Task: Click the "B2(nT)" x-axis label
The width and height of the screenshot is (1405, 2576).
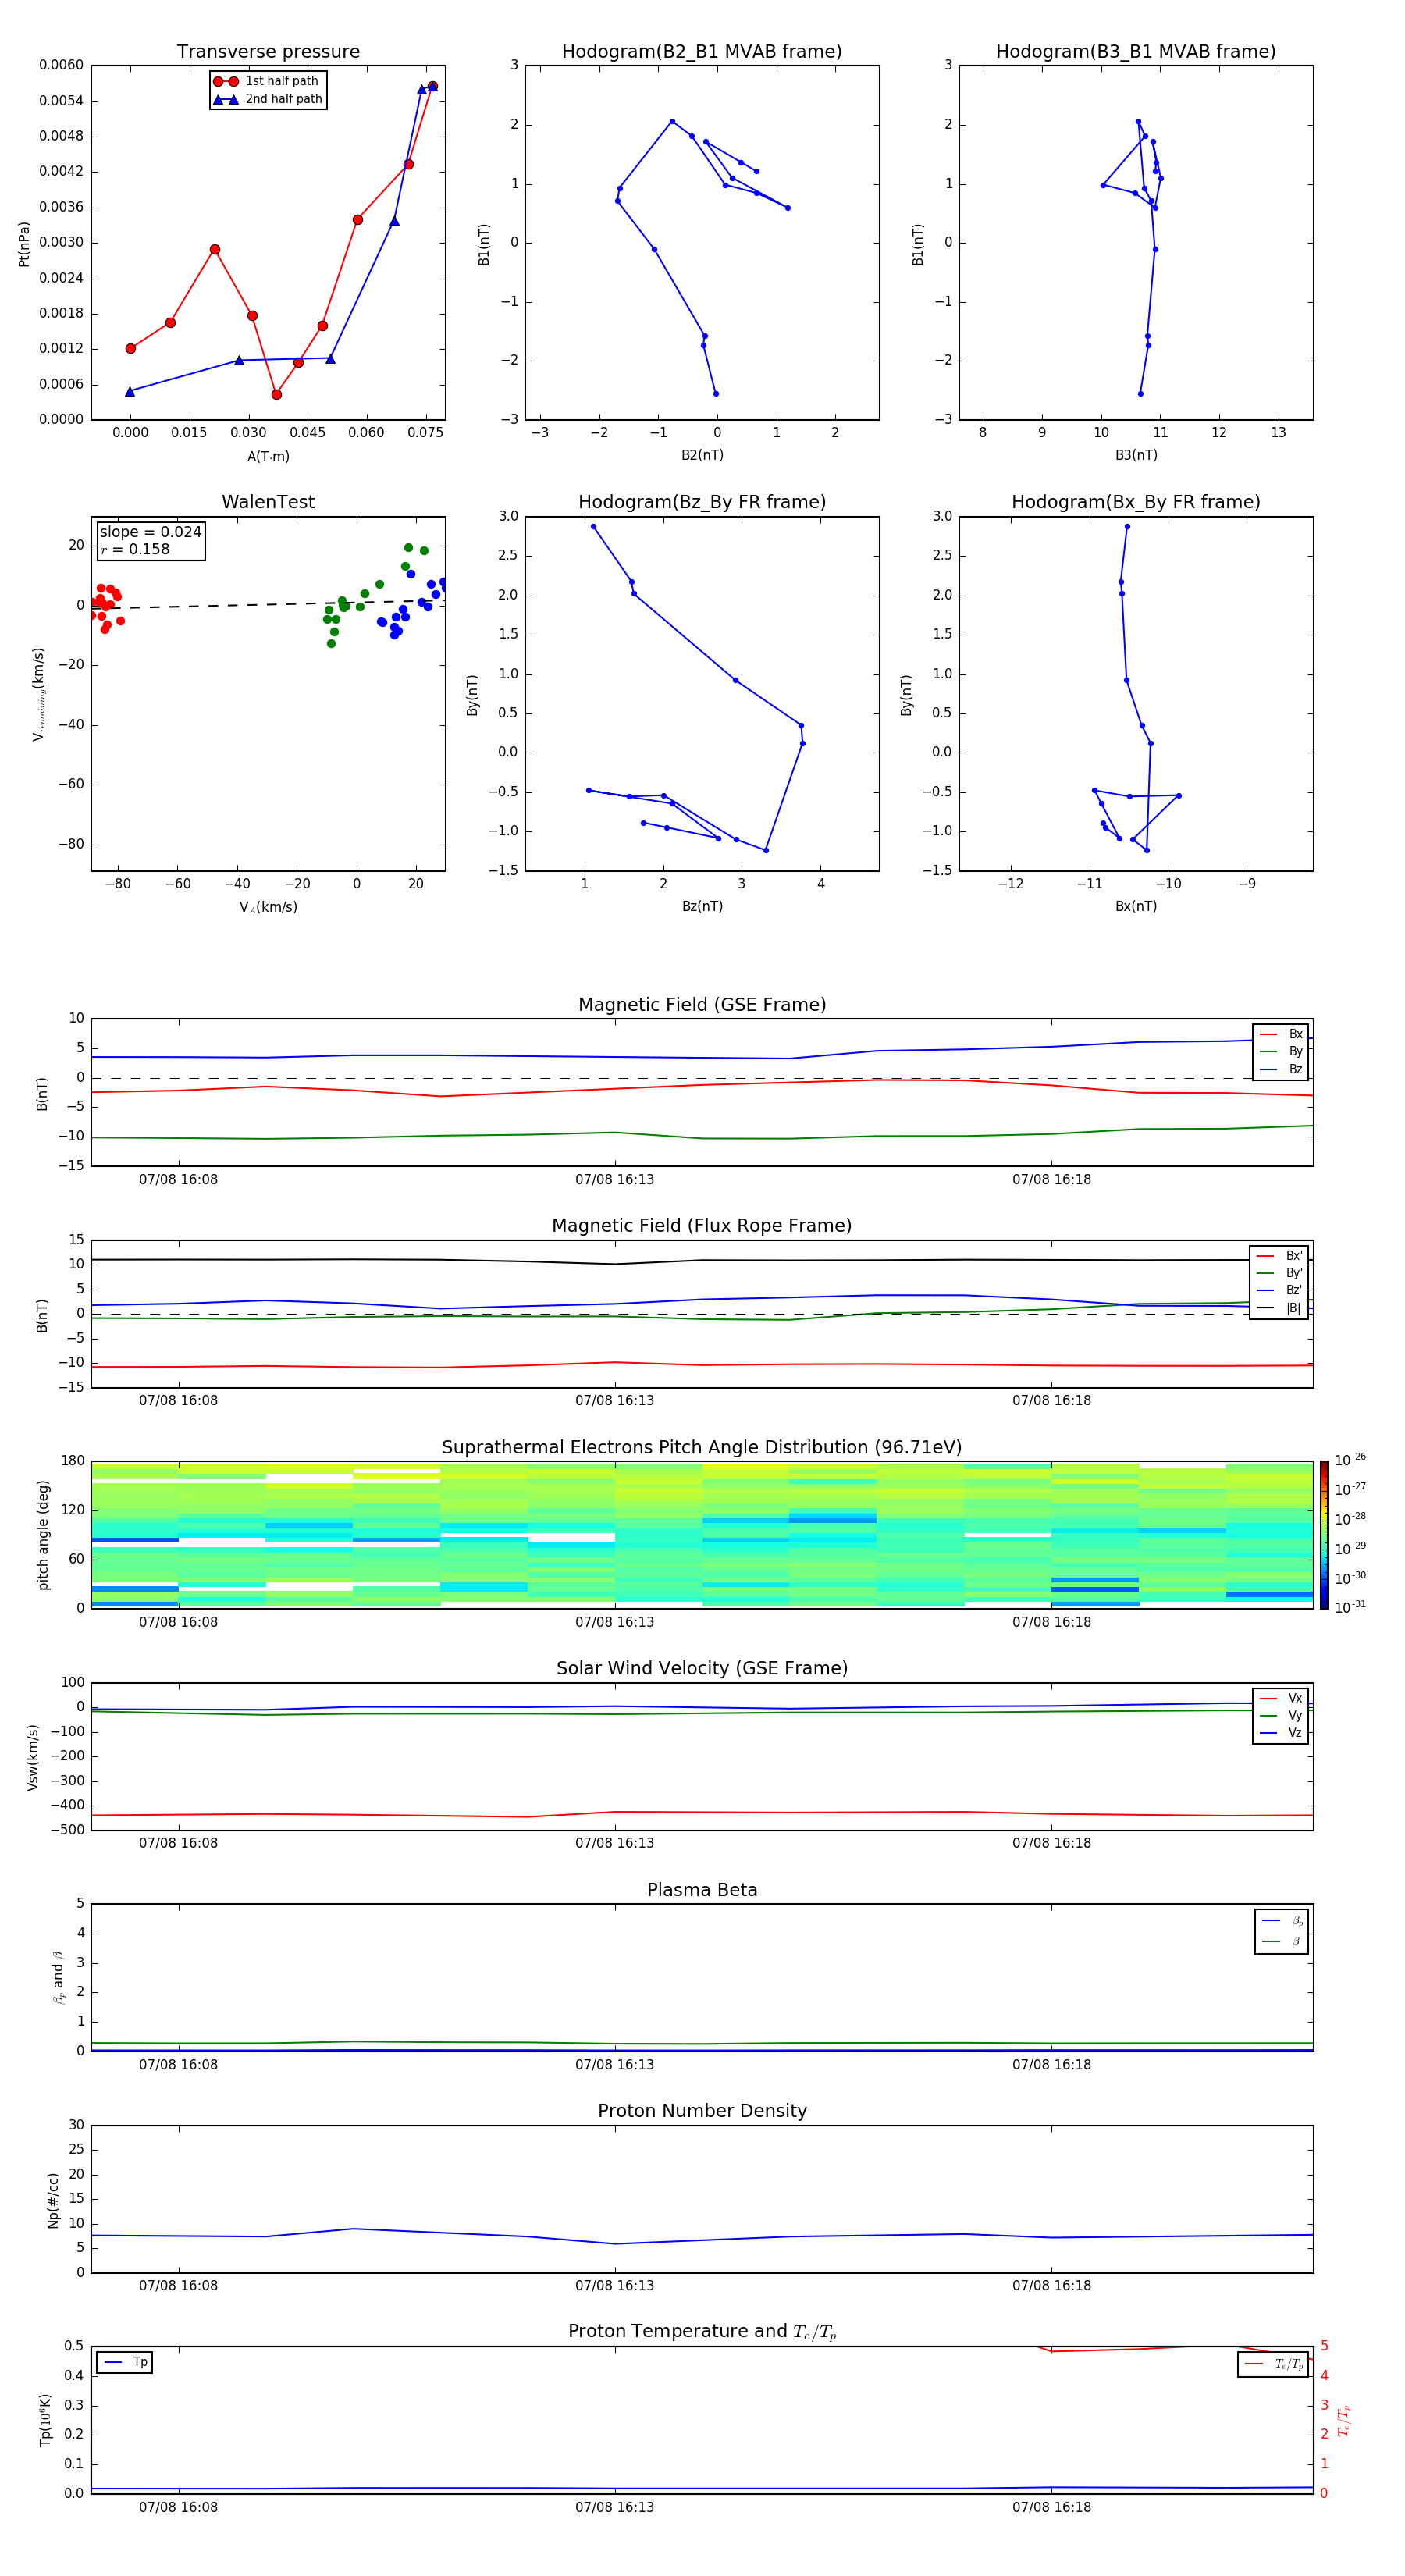Action: 702,455
